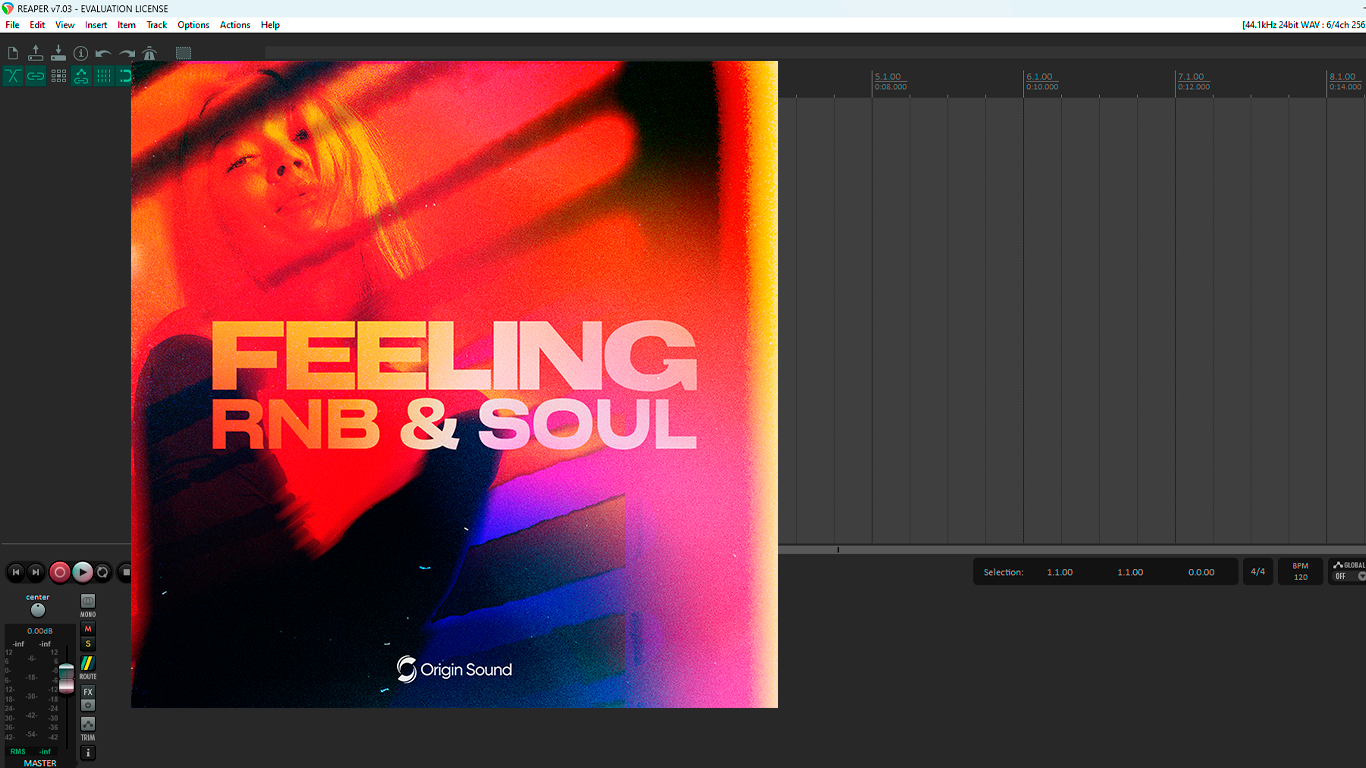
Task: Click the REAPER logo in title bar
Action: click(x=8, y=8)
